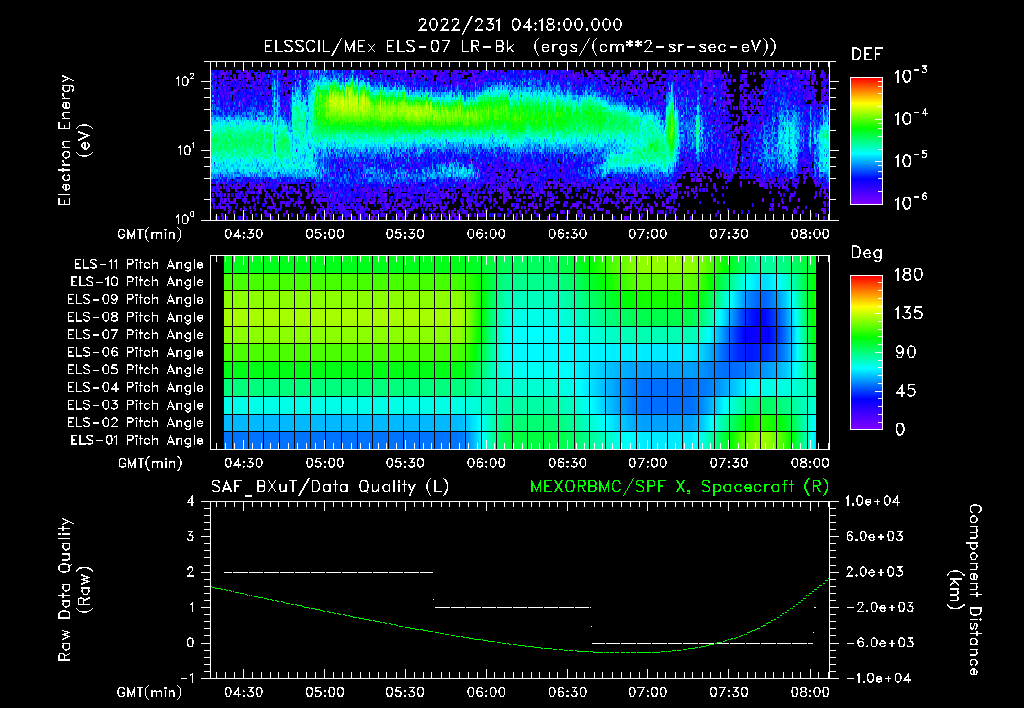Pick the ELS-05 Pitch Angle row label
Image resolution: width=1024 pixels, height=708 pixels.
pyautogui.click(x=135, y=370)
